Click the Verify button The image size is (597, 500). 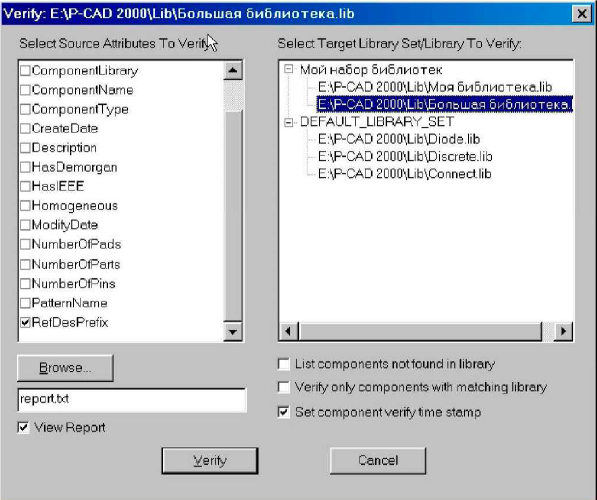[x=210, y=461]
